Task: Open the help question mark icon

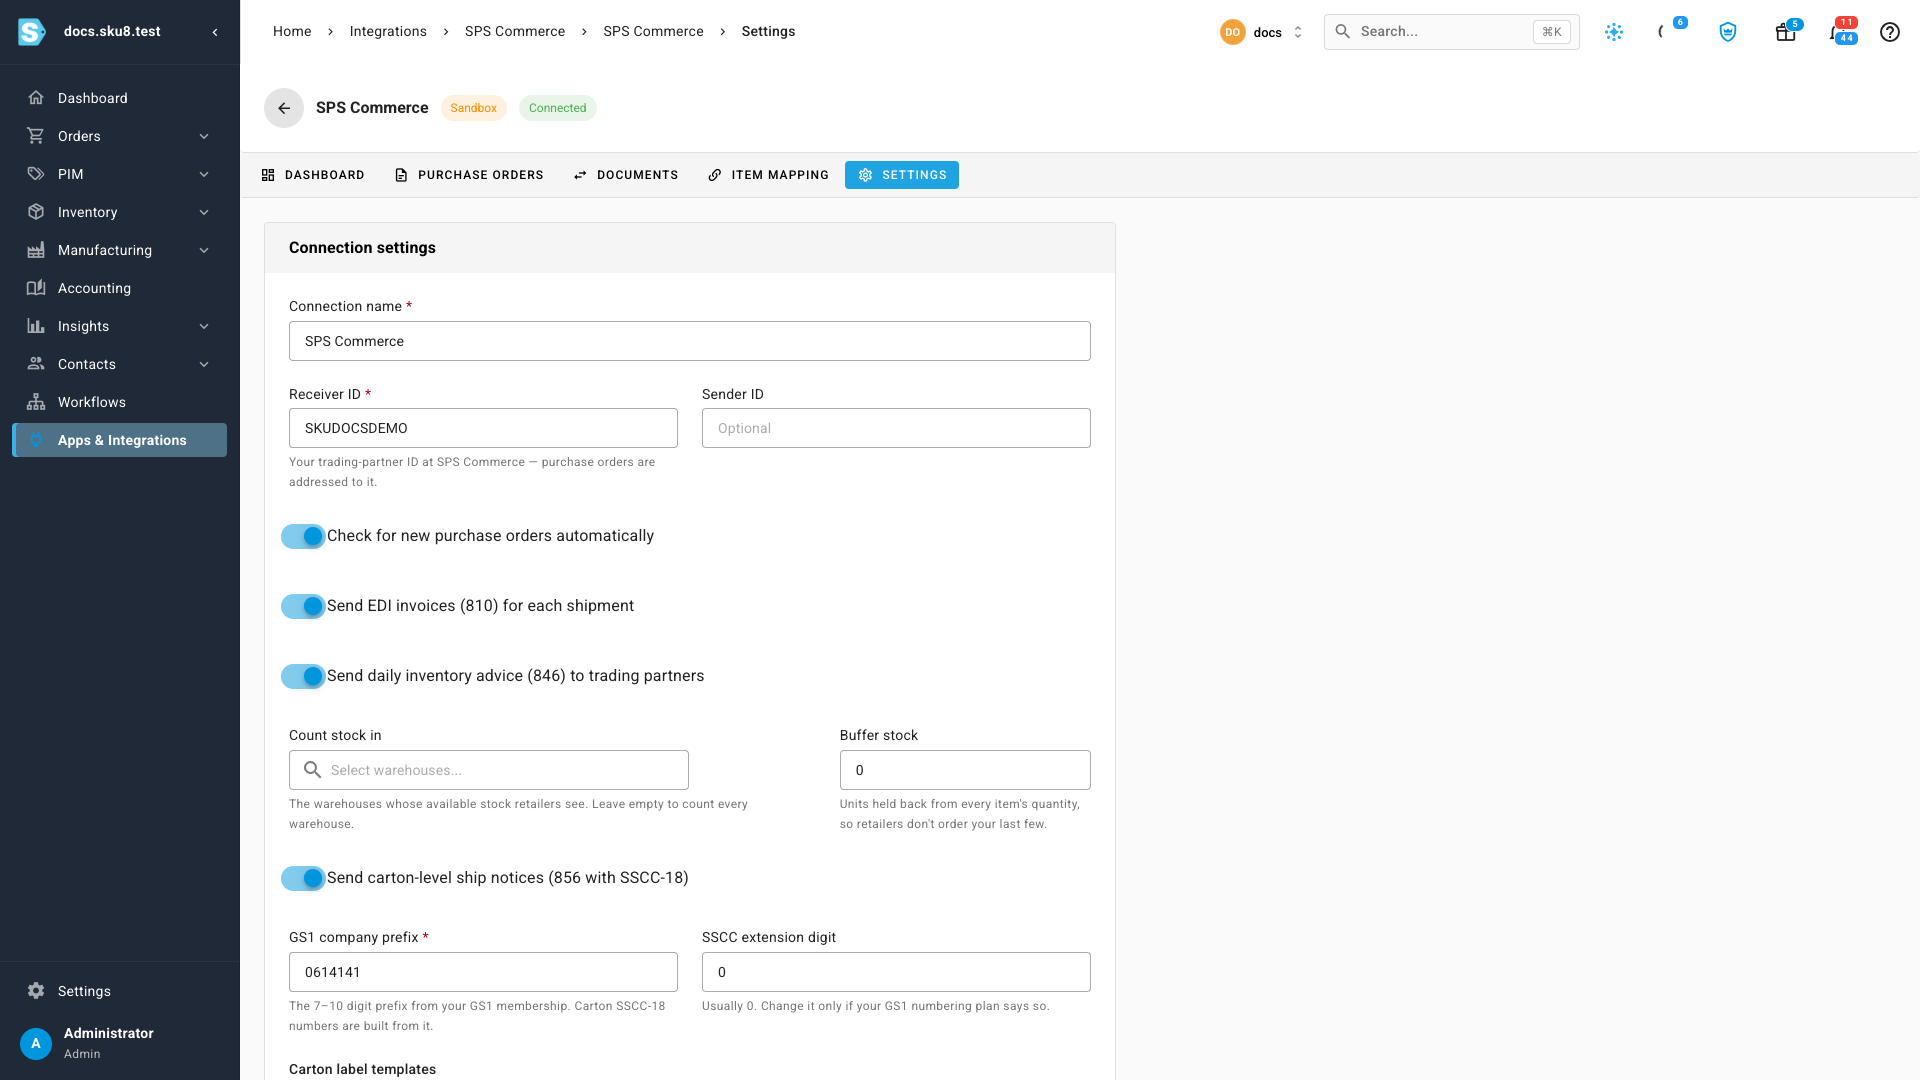Action: pos(1889,32)
